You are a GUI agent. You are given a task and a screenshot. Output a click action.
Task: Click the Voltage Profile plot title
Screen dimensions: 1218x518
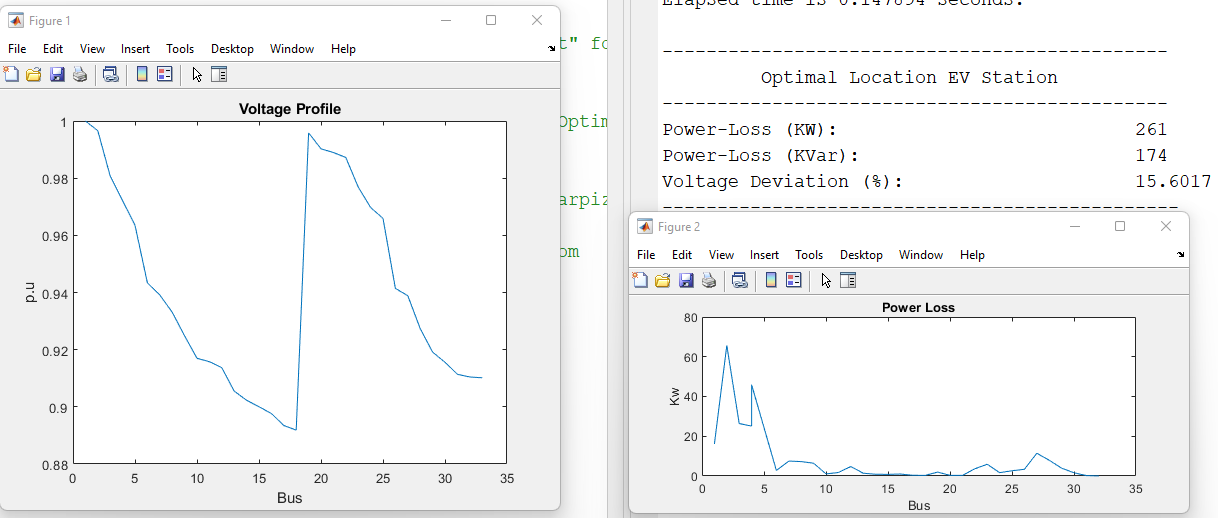pyautogui.click(x=290, y=109)
